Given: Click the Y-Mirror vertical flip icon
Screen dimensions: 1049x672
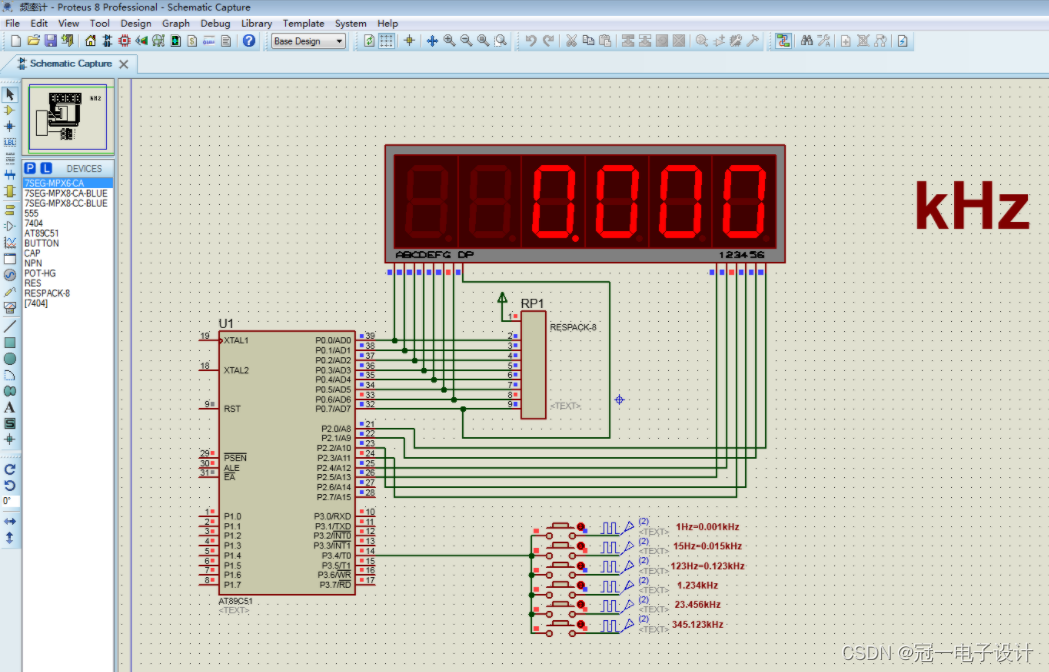Looking at the screenshot, I should [x=10, y=537].
